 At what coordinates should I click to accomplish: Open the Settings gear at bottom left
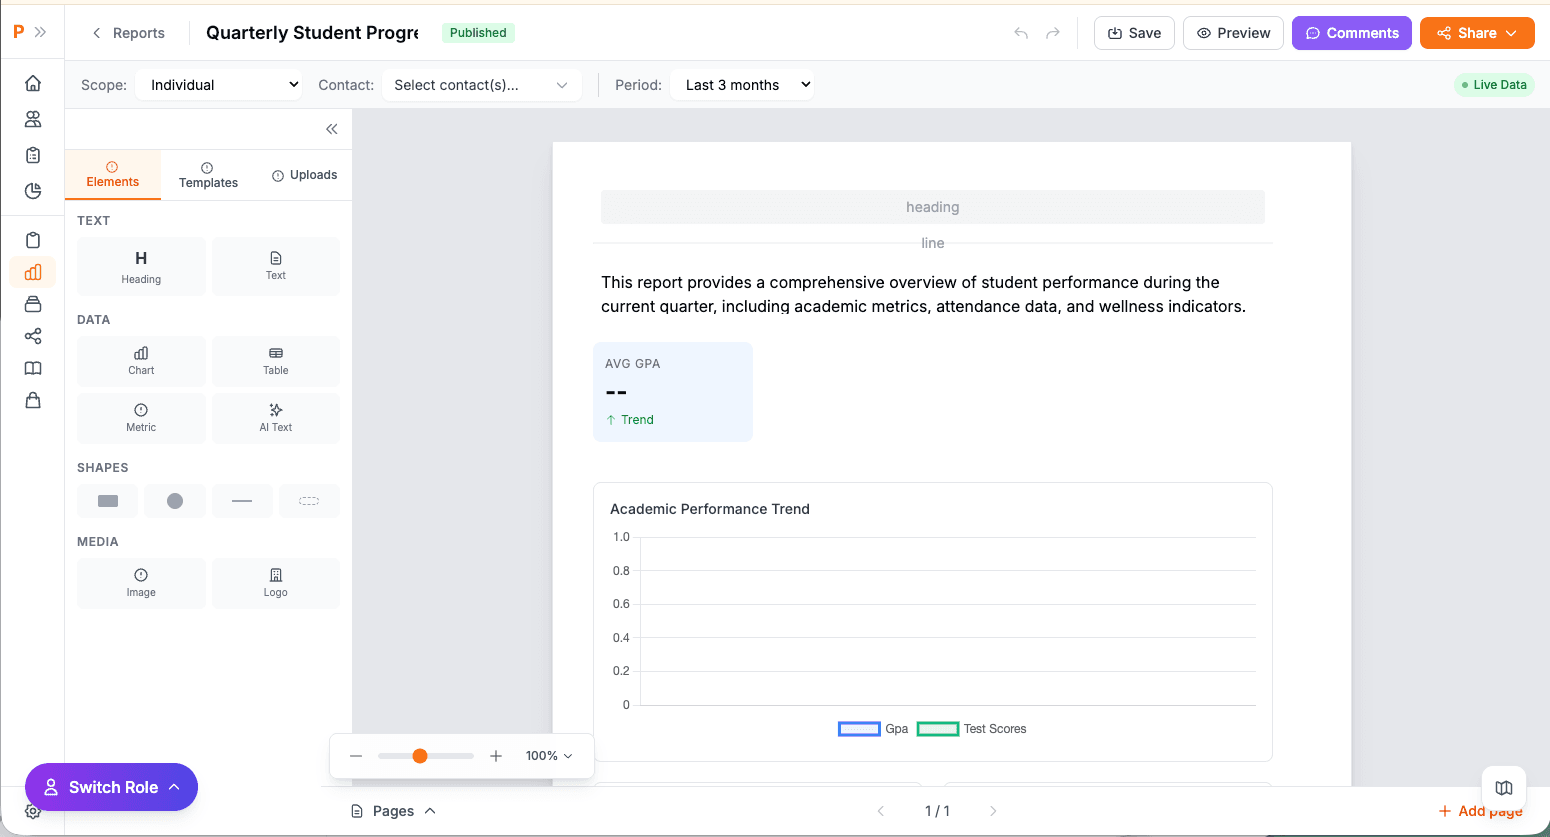tap(33, 811)
